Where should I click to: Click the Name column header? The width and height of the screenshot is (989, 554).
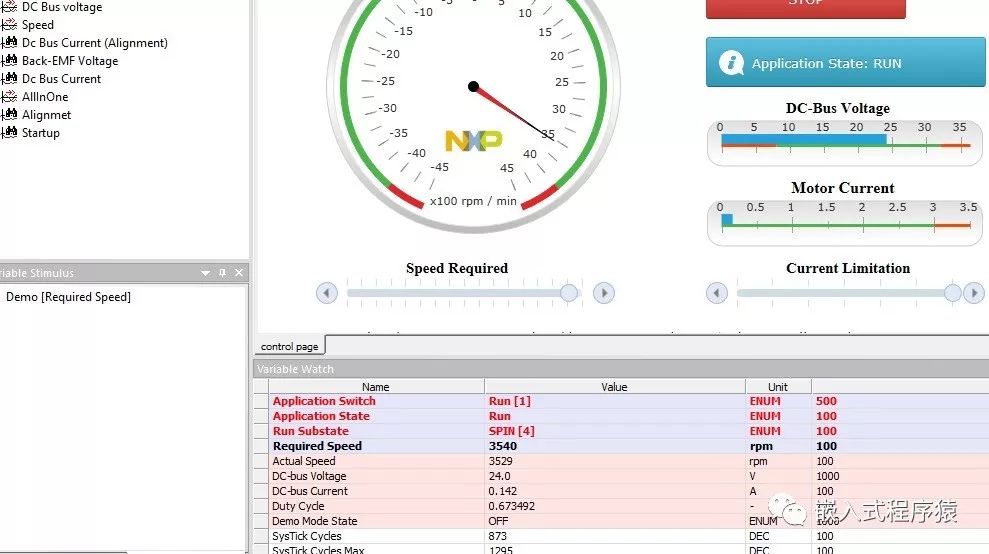coord(376,387)
